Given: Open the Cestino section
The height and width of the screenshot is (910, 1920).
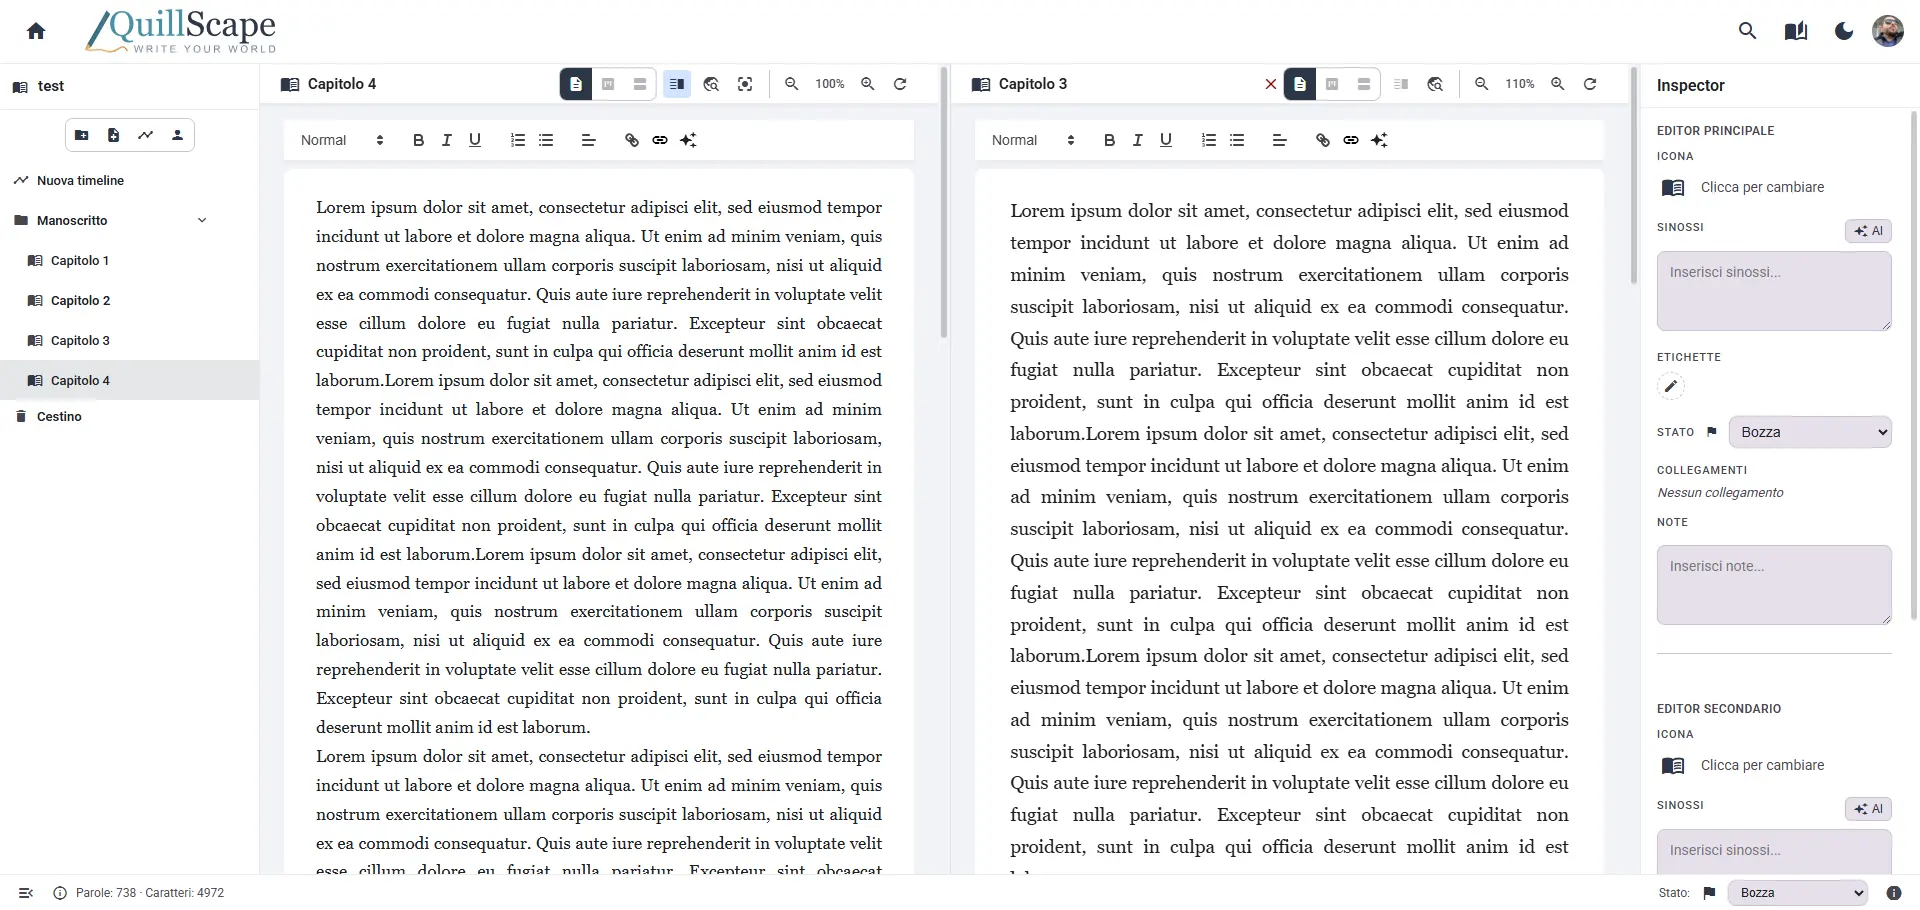Looking at the screenshot, I should click(x=58, y=417).
